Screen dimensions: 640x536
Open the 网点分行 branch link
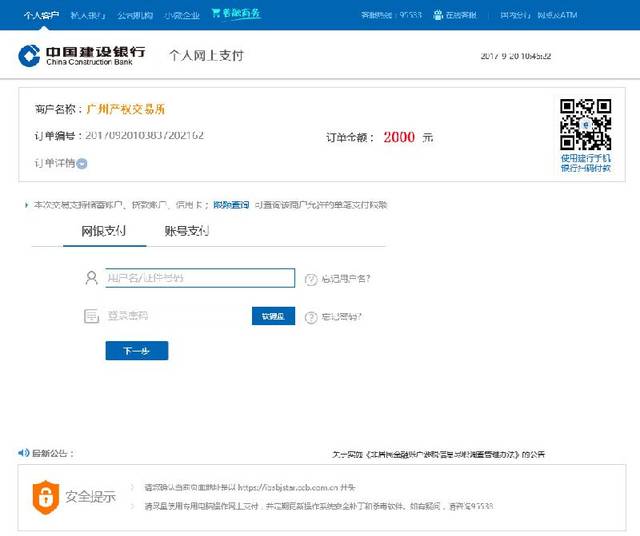[515, 15]
